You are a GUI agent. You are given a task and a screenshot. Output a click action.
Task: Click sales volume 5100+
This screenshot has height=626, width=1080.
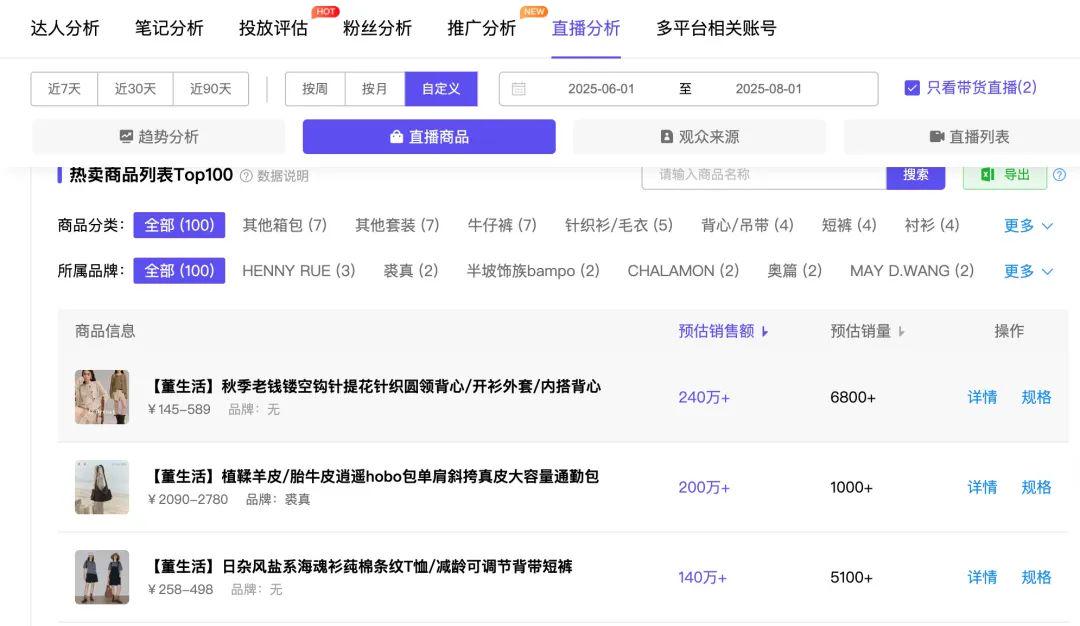(x=851, y=577)
